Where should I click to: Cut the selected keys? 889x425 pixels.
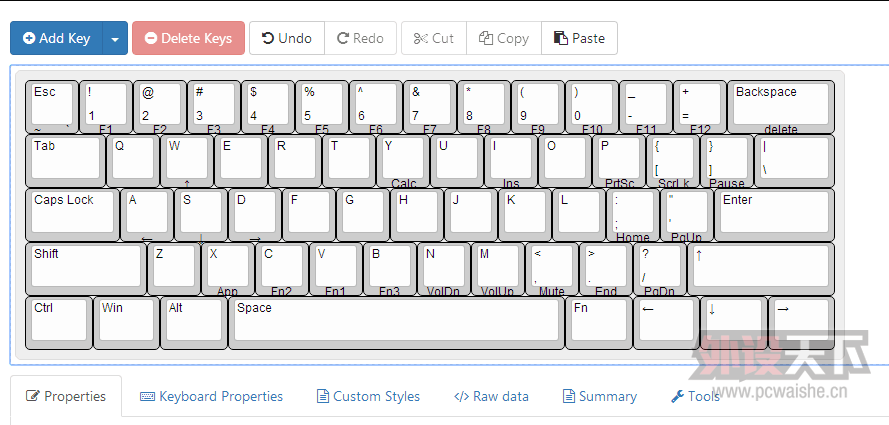(434, 39)
